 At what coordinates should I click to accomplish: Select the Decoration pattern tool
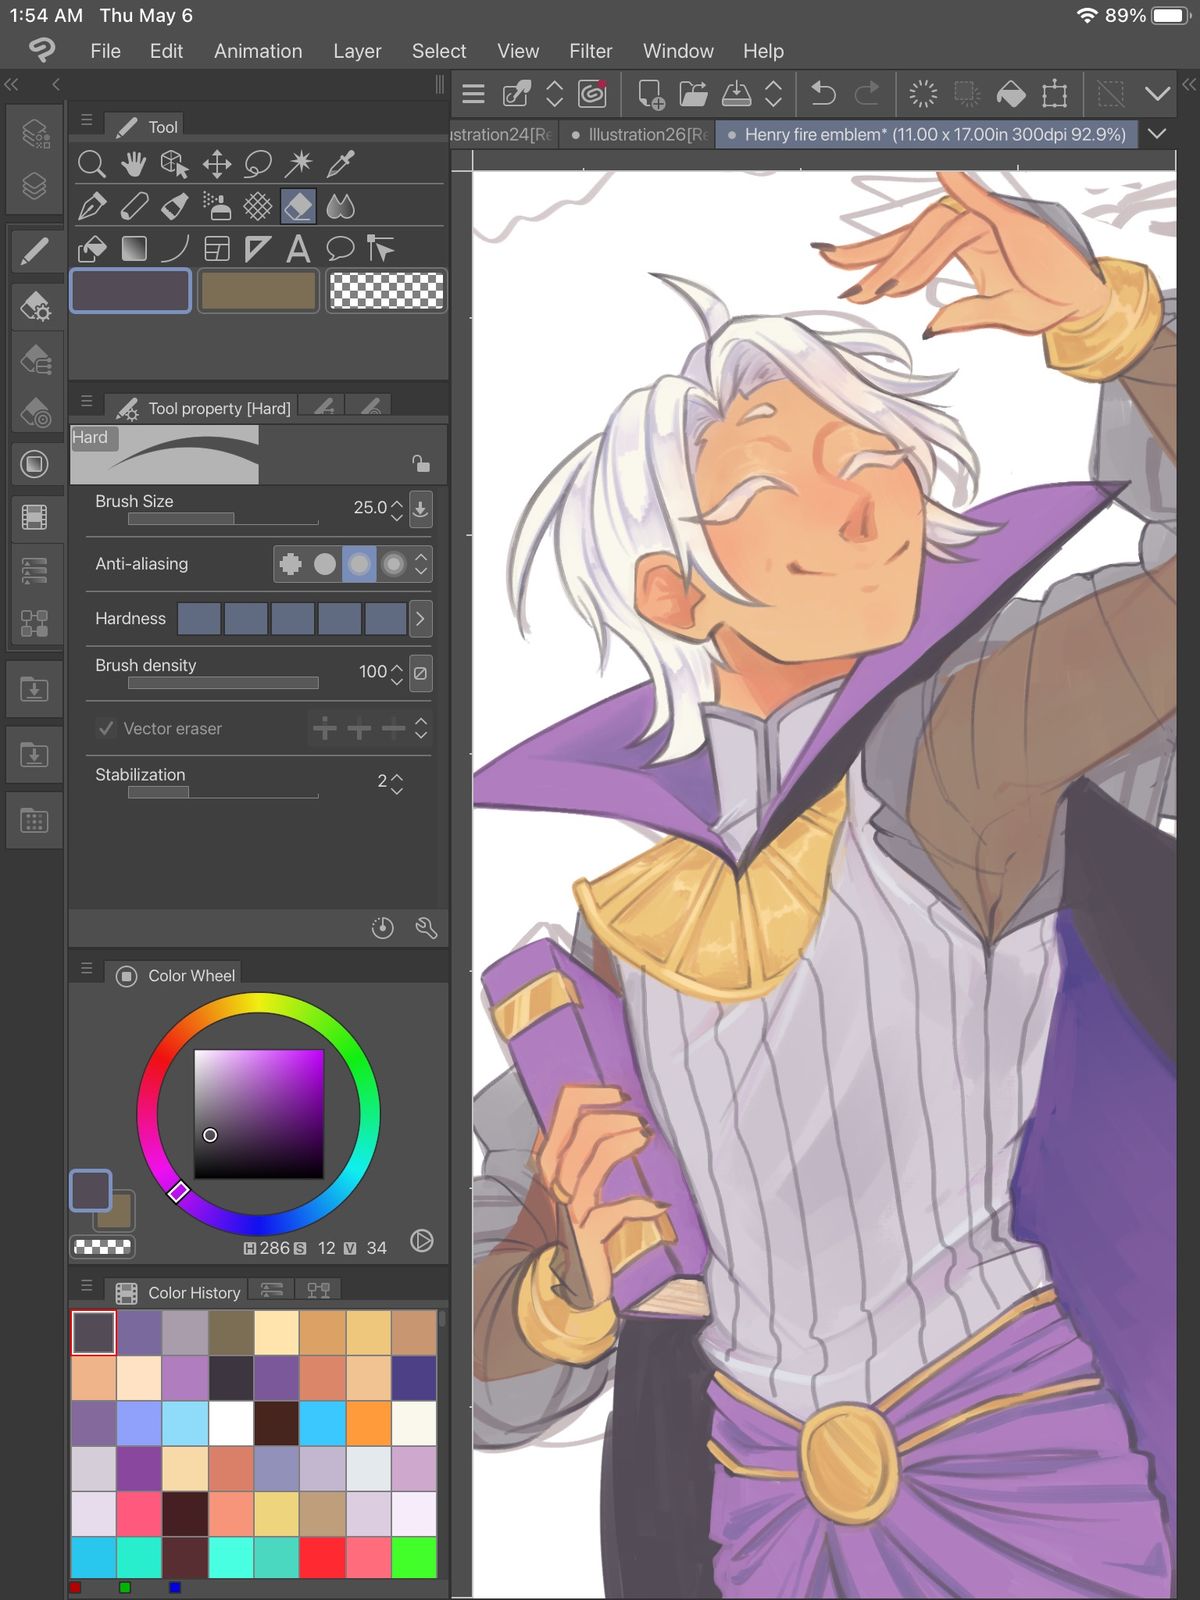click(258, 206)
